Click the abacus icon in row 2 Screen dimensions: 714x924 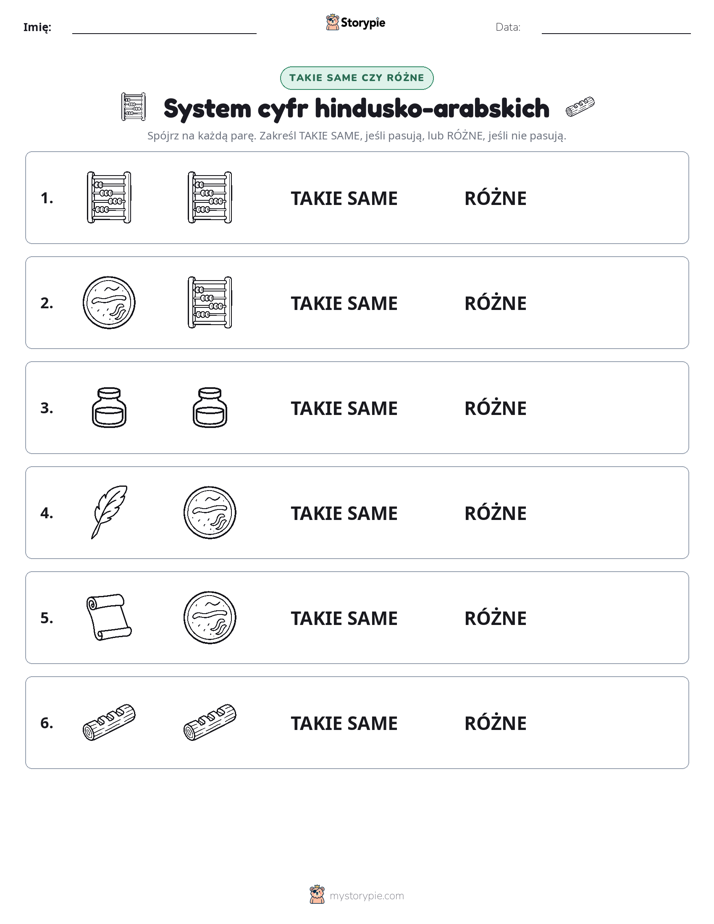tap(210, 302)
